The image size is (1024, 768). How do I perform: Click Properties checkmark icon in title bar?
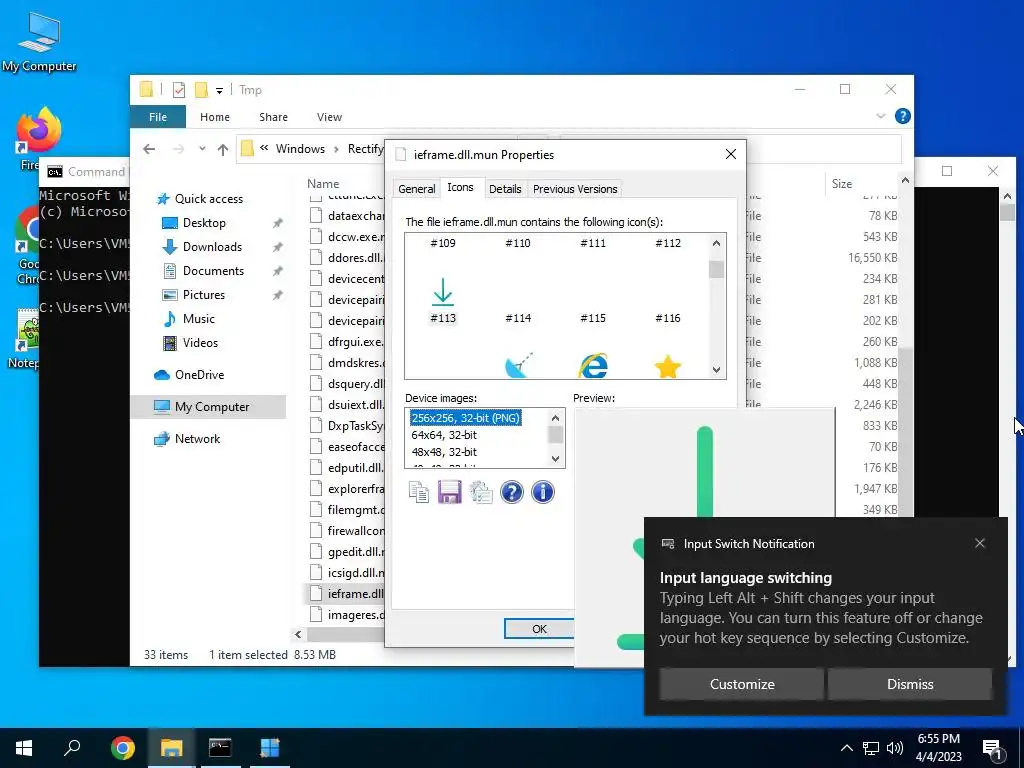[x=178, y=90]
